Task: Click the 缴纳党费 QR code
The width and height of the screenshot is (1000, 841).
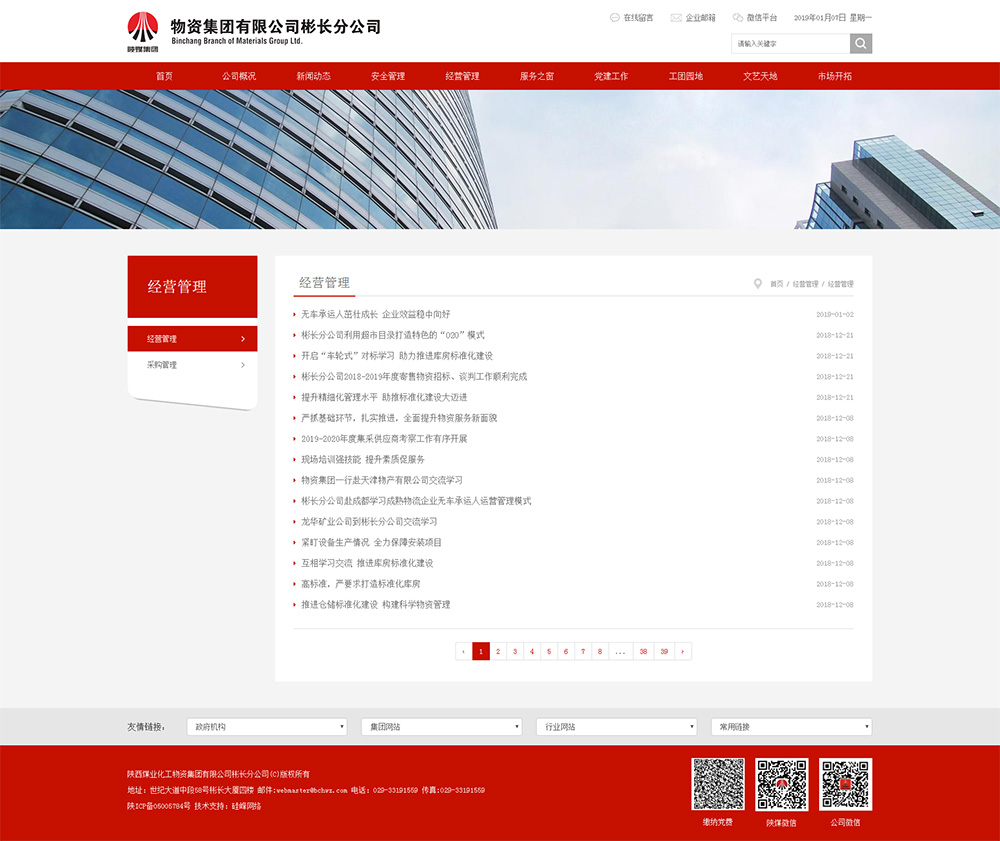Action: [x=718, y=784]
